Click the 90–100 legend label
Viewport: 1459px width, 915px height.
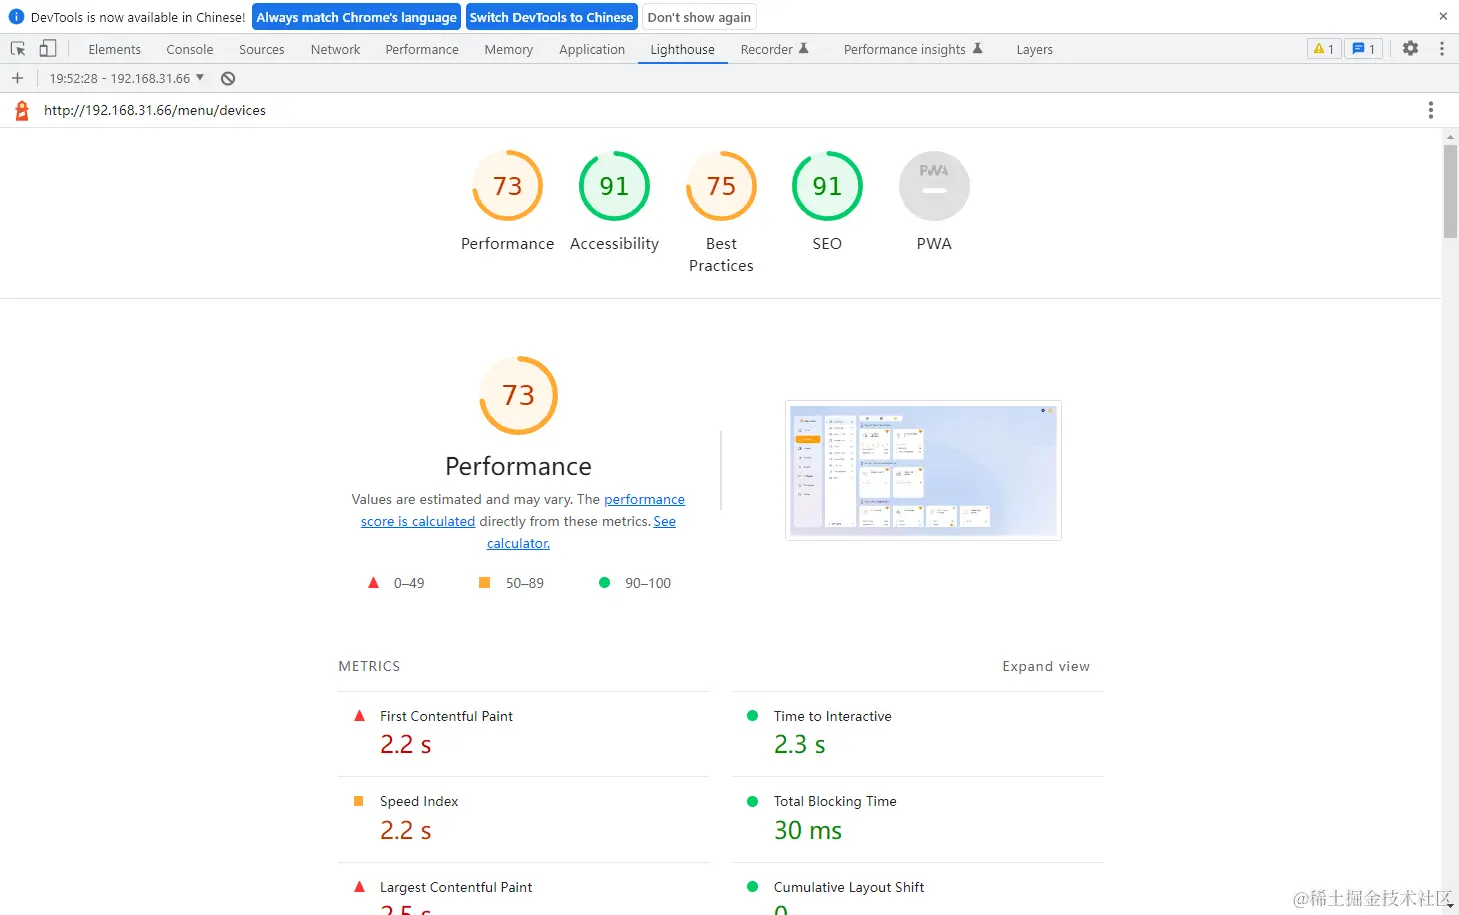(x=648, y=583)
